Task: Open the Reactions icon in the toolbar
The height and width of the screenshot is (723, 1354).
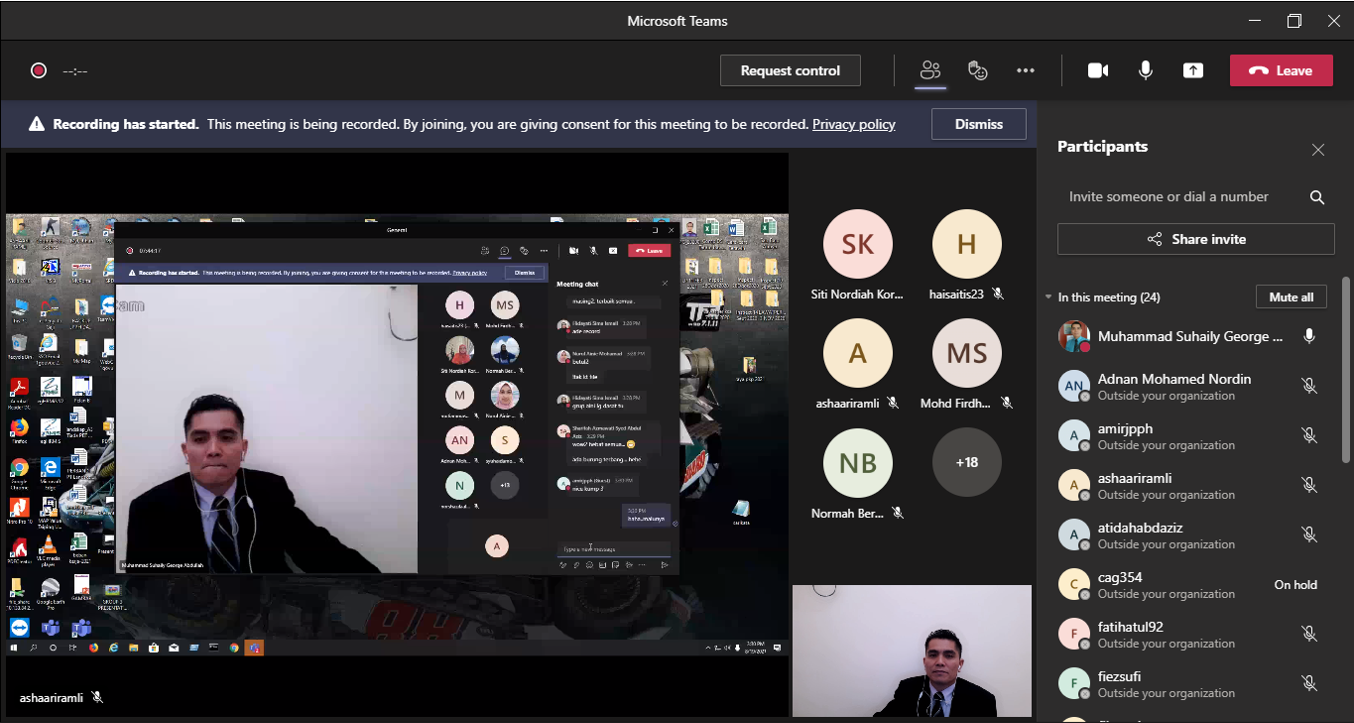Action: pos(977,70)
